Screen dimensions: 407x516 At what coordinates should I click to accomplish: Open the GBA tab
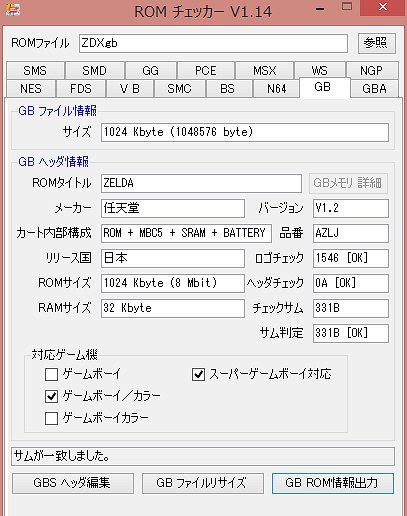374,89
